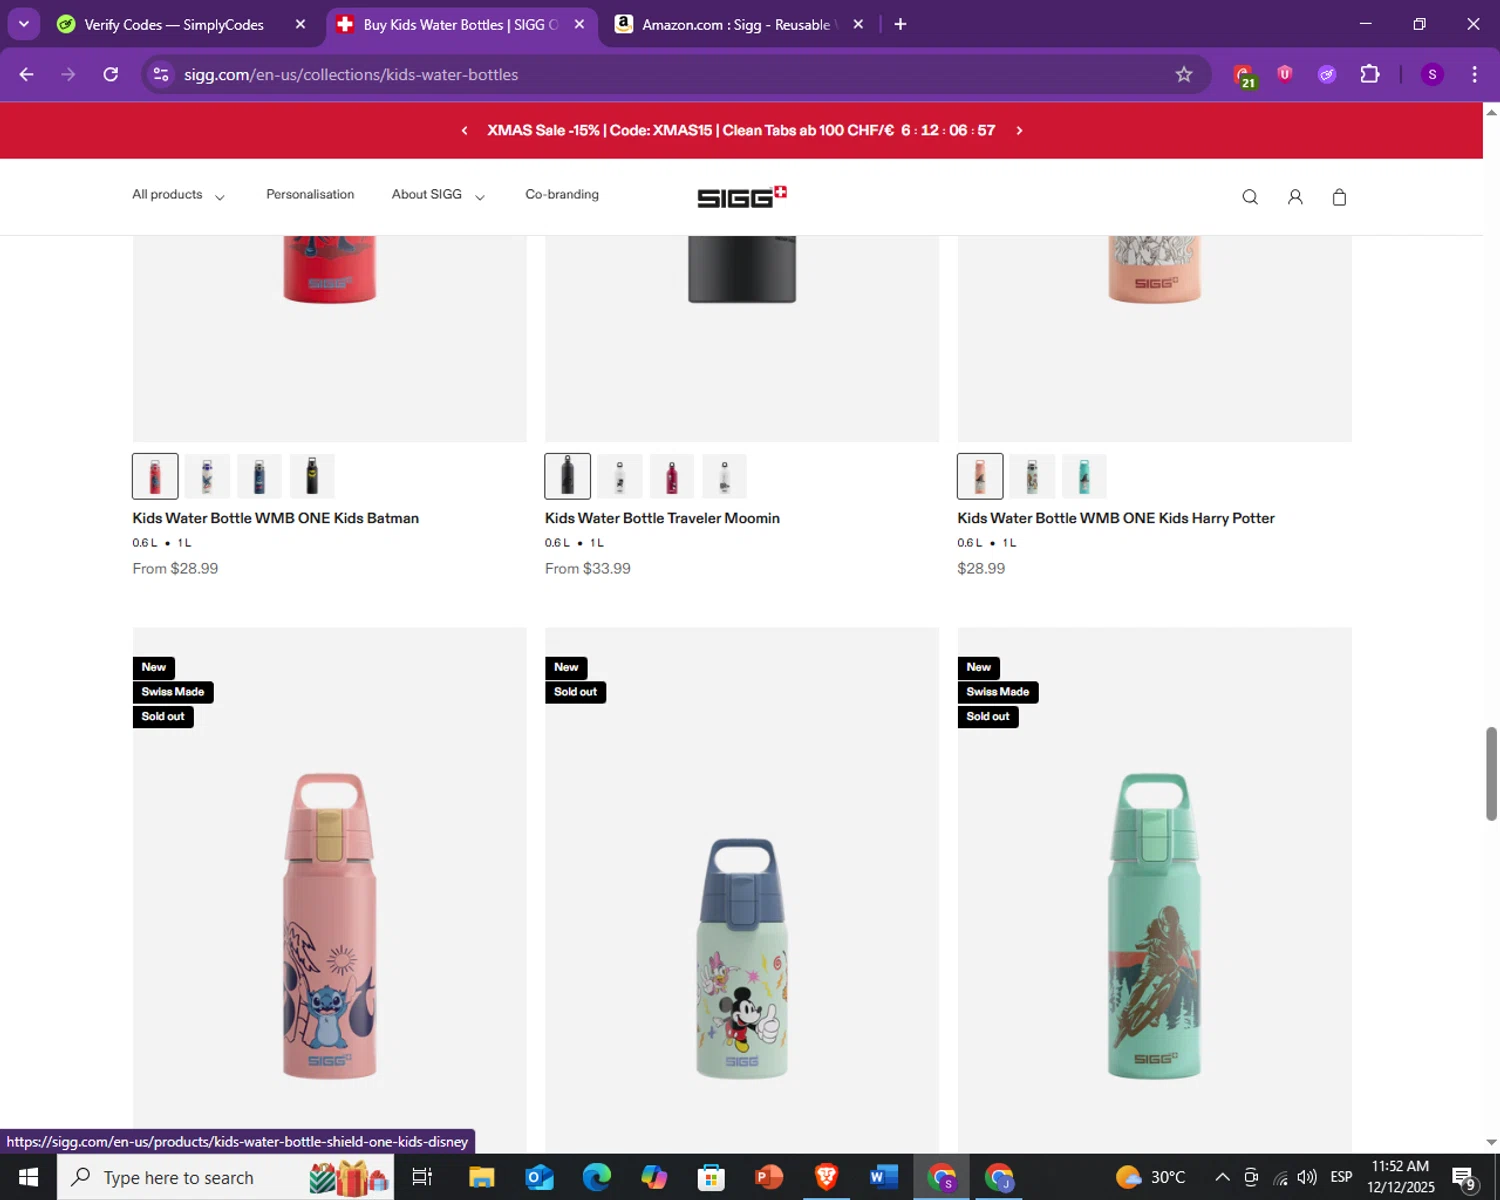Open the shopping bag cart icon
The height and width of the screenshot is (1200, 1500).
tap(1339, 197)
